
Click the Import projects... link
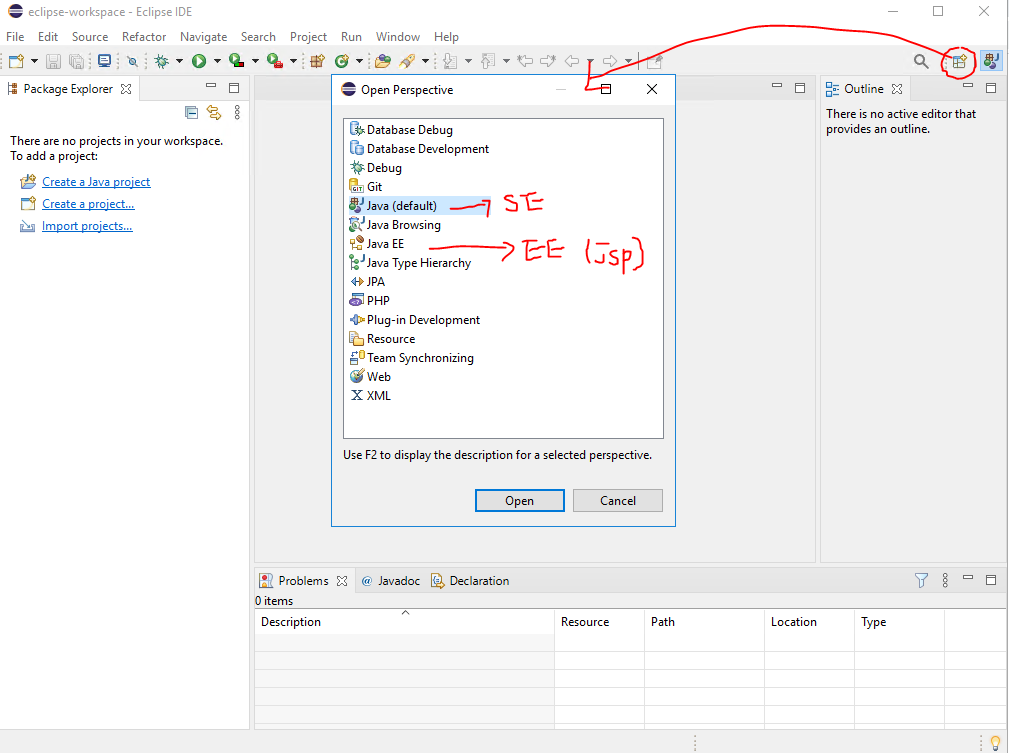pos(87,226)
